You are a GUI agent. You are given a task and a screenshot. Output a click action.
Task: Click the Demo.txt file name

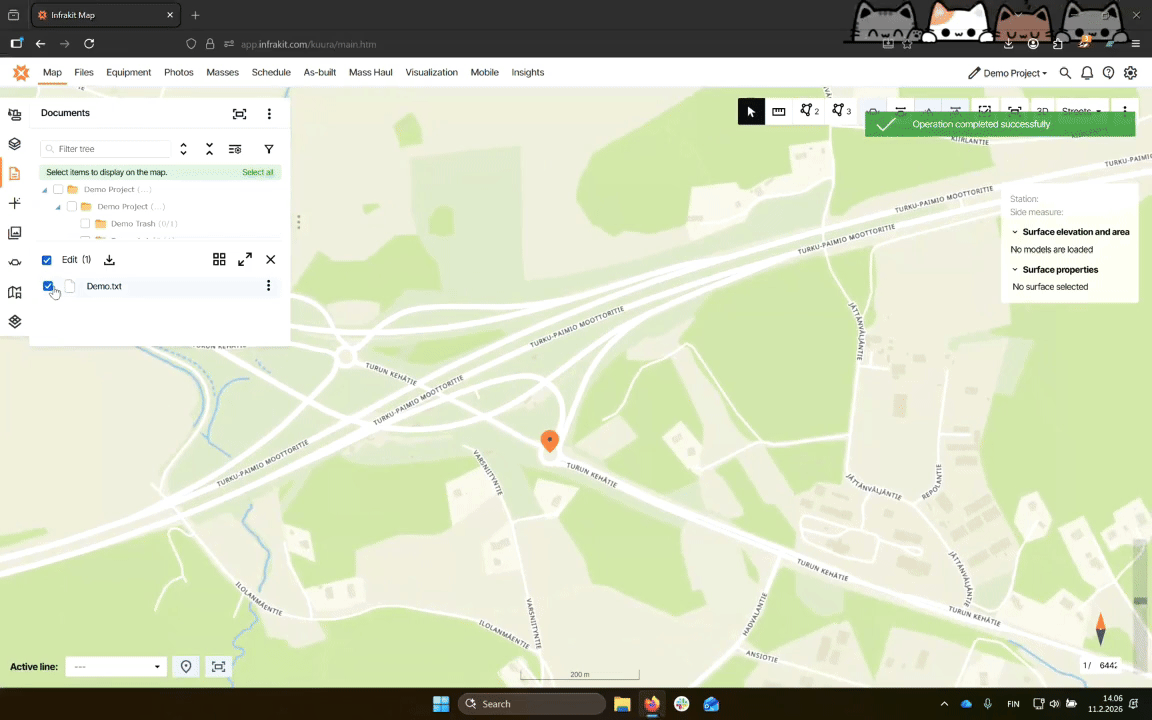(104, 286)
